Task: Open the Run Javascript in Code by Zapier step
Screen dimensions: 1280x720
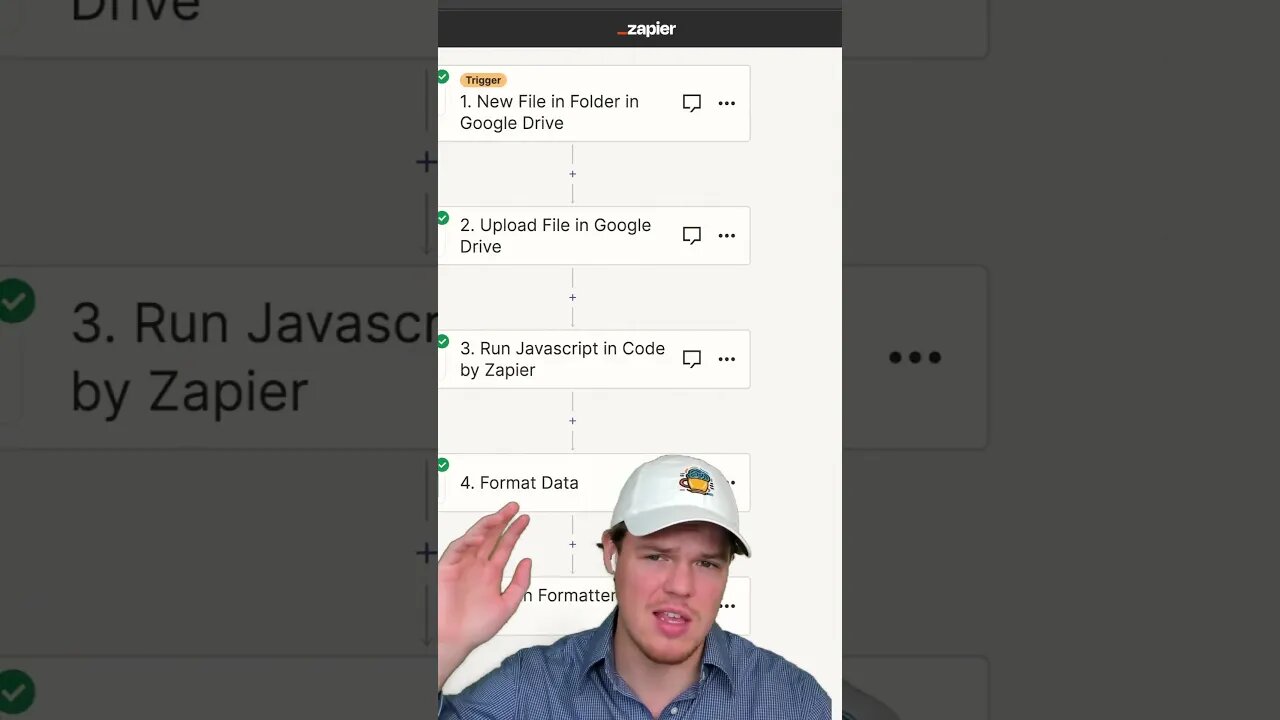Action: pyautogui.click(x=594, y=359)
